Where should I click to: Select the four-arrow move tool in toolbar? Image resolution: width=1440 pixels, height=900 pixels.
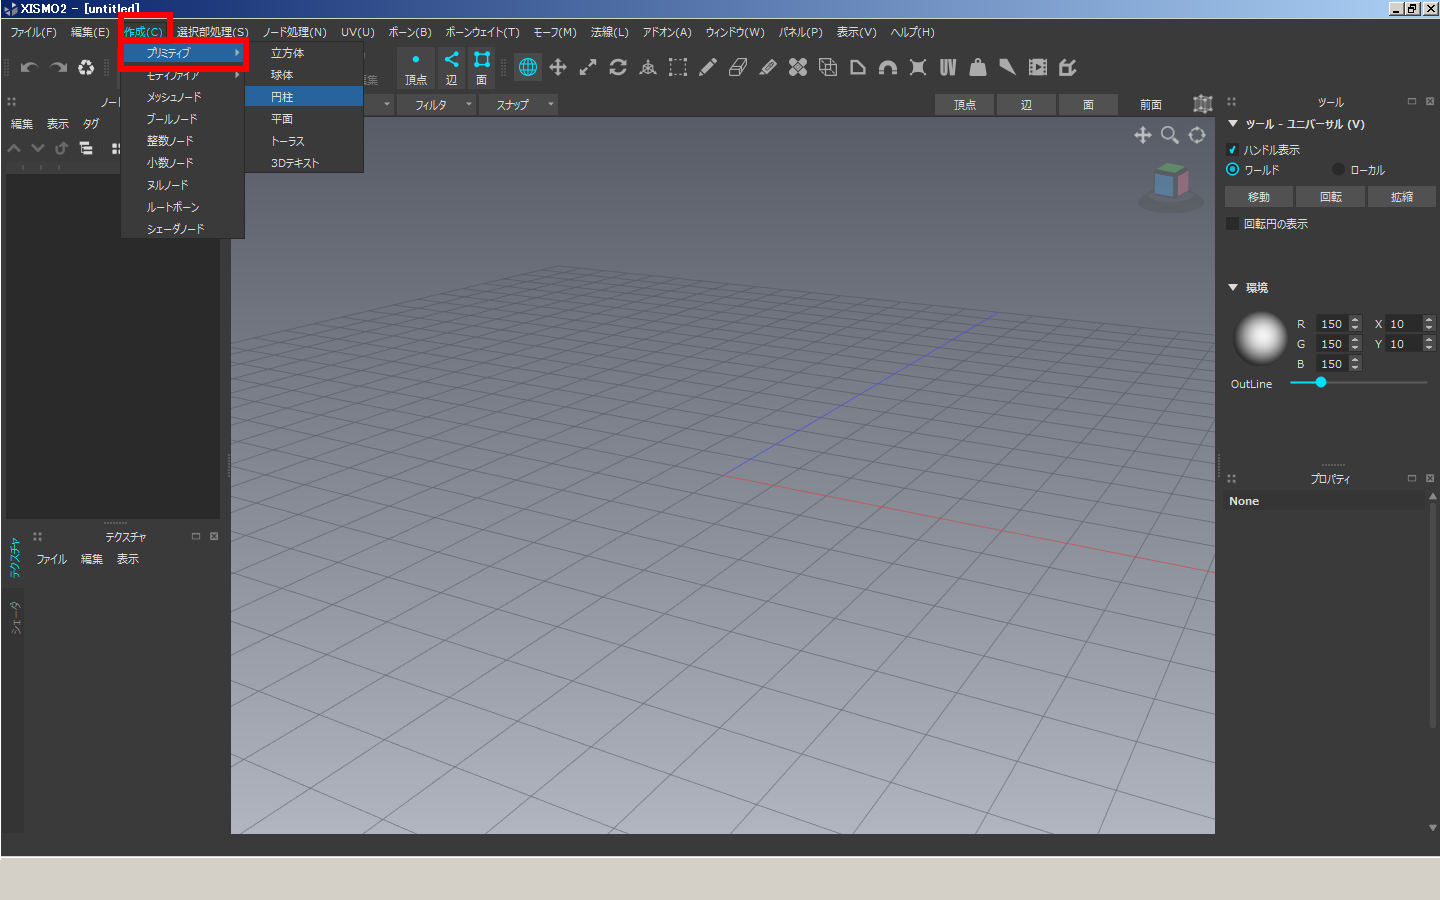(x=558, y=67)
